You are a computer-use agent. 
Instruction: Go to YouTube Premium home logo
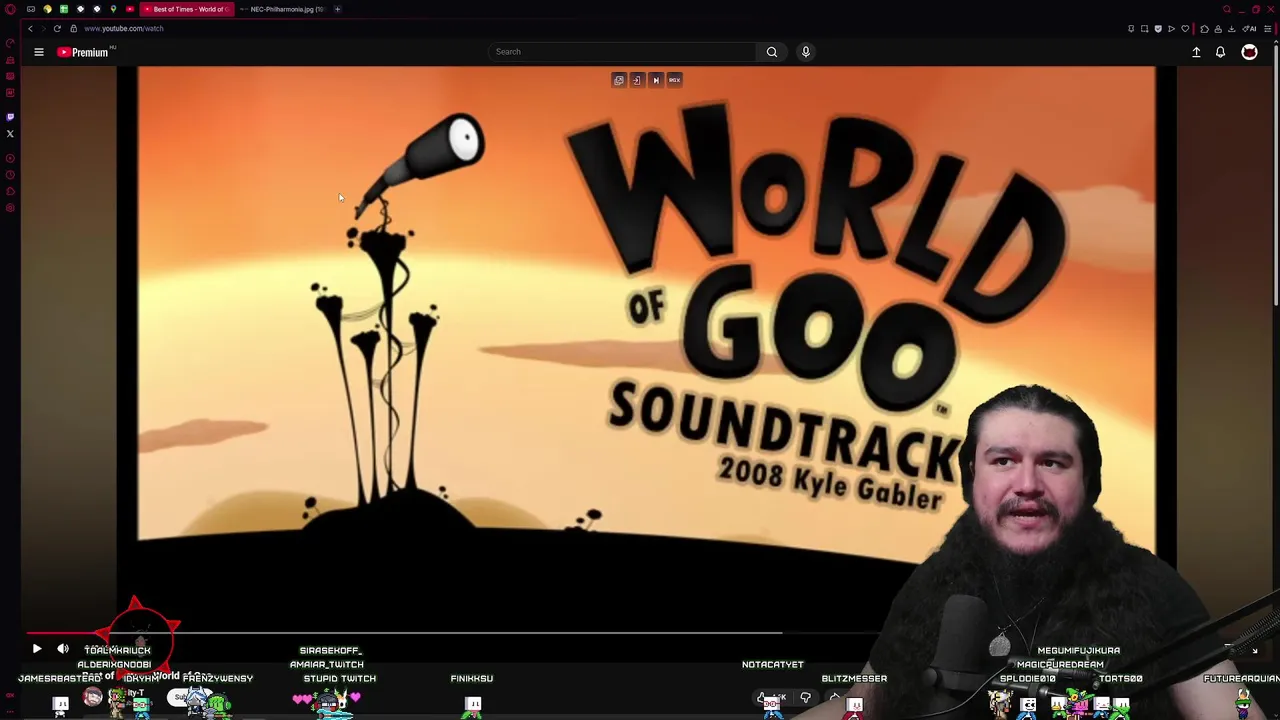coord(84,52)
